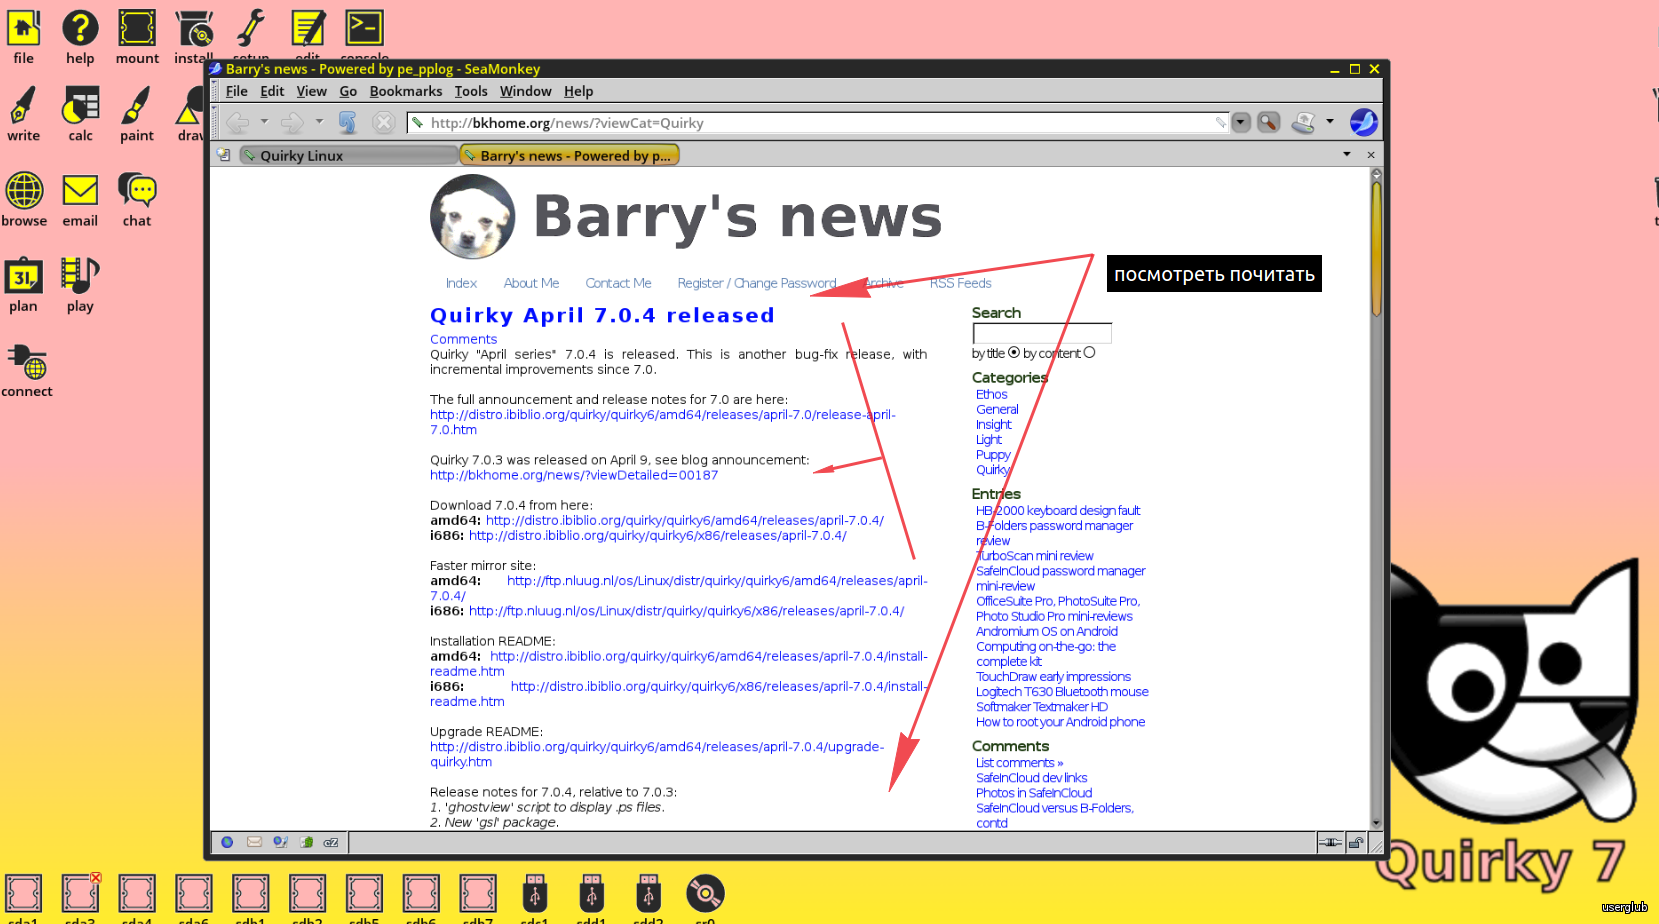Open Composer from status bar icon
Image resolution: width=1659 pixels, height=924 pixels.
pos(280,842)
